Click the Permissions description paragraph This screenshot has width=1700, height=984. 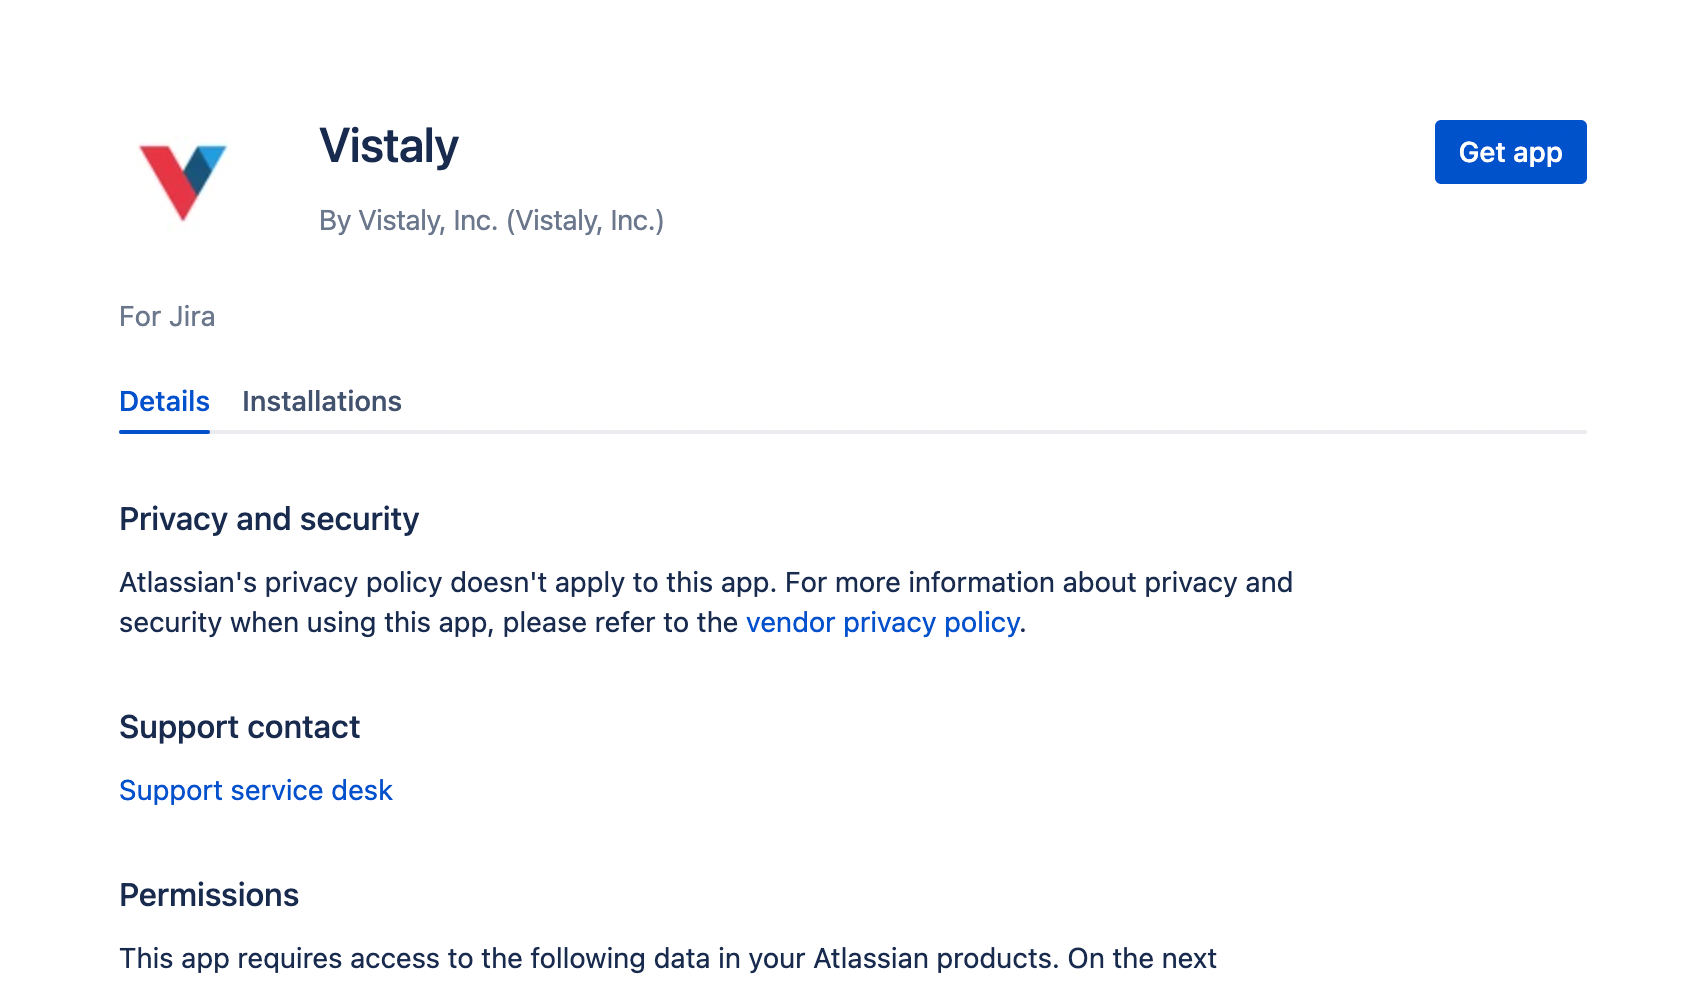click(668, 958)
